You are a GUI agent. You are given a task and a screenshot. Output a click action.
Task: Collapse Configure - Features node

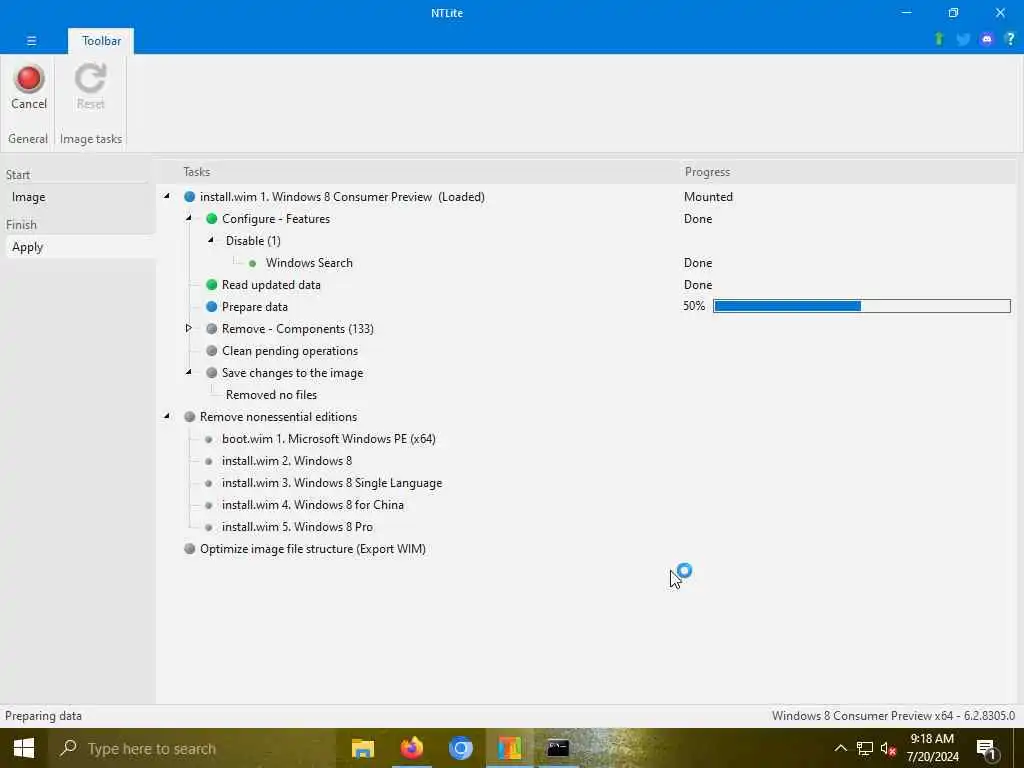(x=189, y=218)
